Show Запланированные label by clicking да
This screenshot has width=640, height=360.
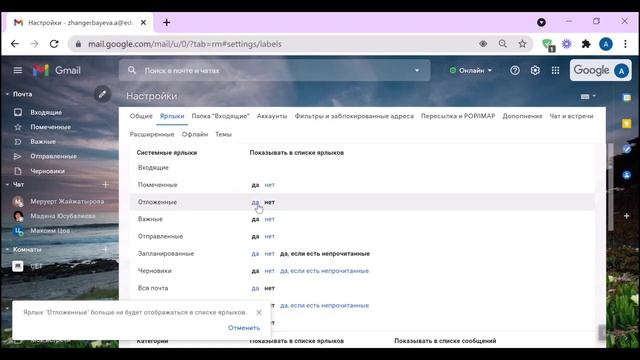click(x=255, y=253)
